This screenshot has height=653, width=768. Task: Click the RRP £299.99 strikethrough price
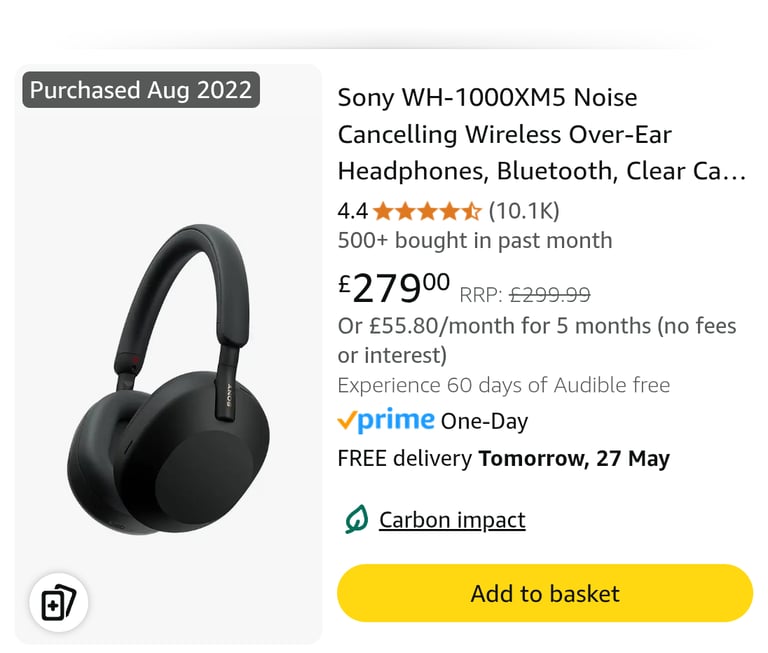[525, 295]
